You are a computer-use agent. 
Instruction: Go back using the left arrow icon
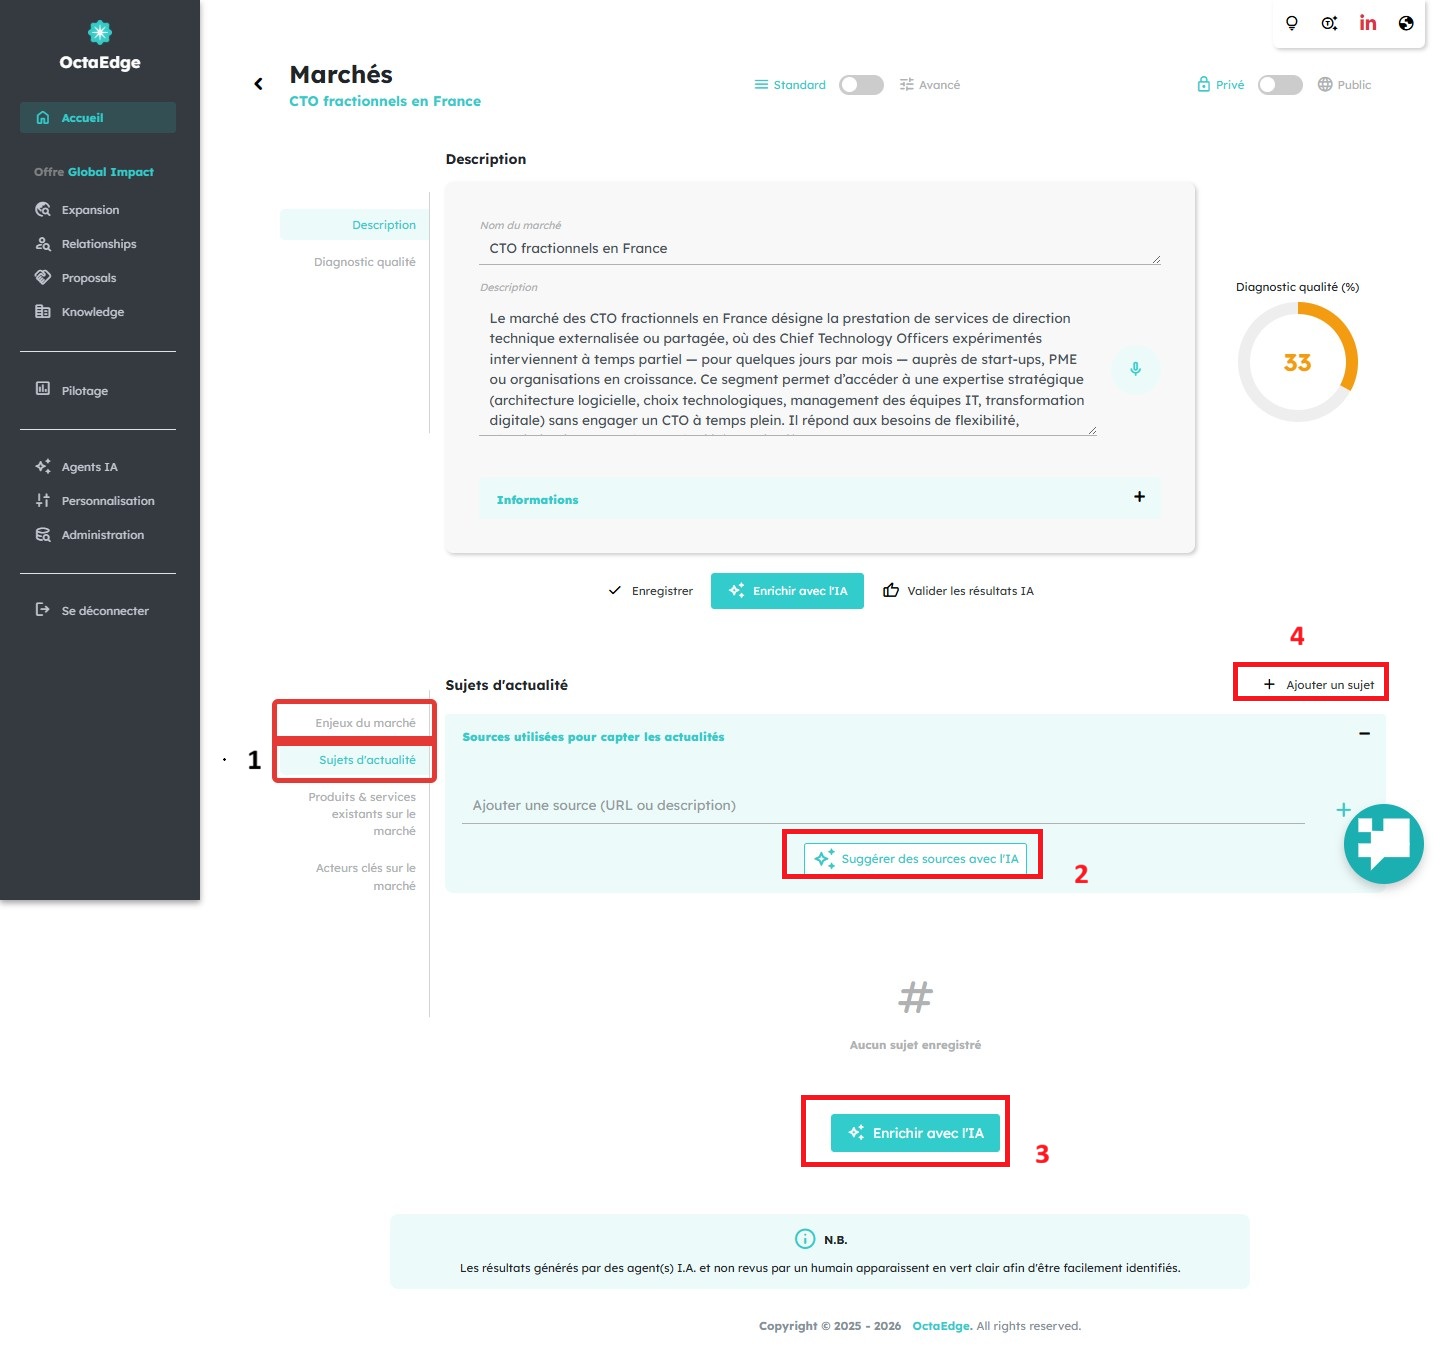[258, 84]
